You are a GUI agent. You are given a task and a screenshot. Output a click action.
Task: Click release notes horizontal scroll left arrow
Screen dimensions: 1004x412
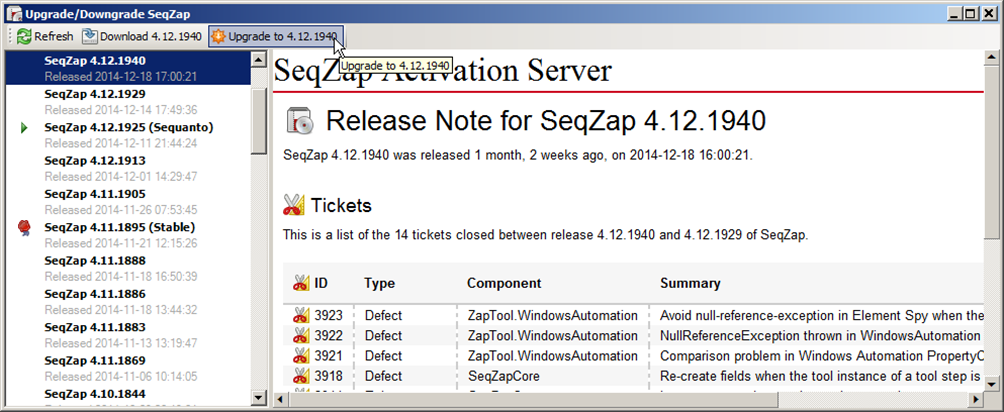point(280,399)
